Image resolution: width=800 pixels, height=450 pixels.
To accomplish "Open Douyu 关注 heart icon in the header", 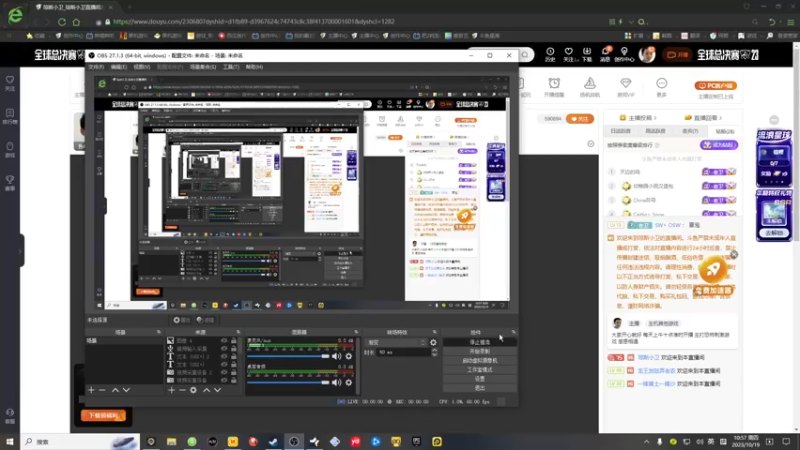I will coord(568,54).
